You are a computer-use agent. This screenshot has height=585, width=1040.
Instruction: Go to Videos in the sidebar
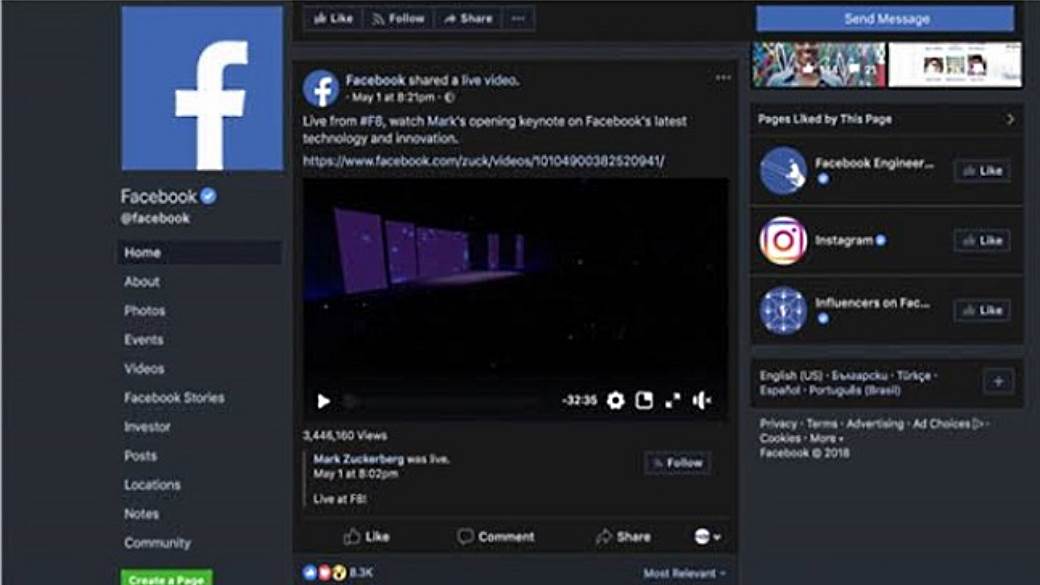[144, 369]
